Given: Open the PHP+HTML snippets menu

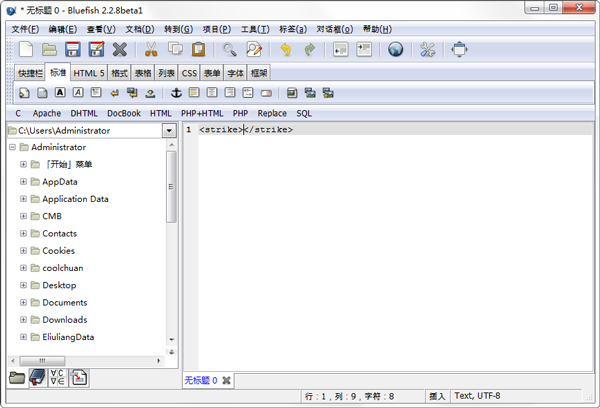Looking at the screenshot, I should click(202, 113).
